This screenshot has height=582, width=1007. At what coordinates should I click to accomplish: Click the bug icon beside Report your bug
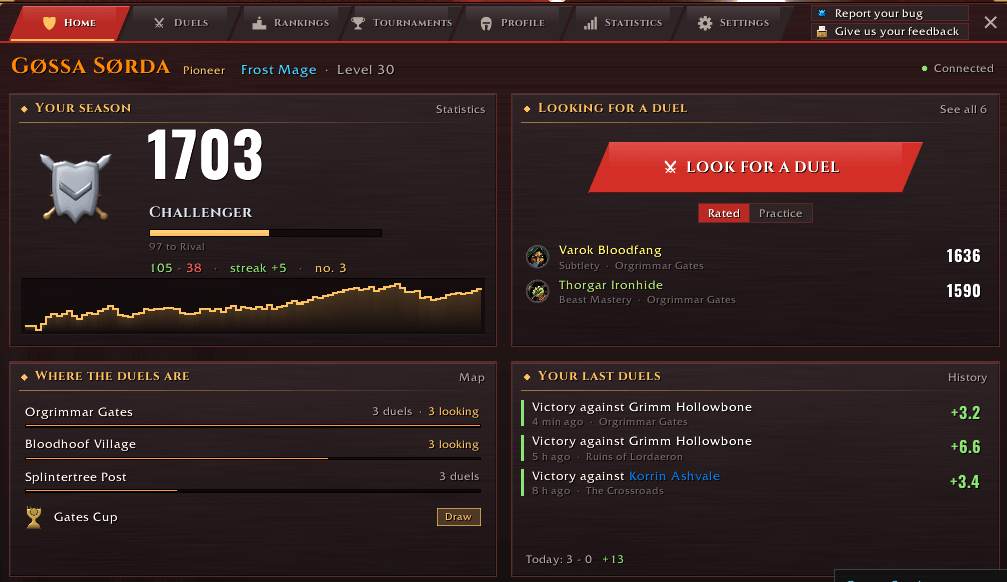tap(821, 13)
